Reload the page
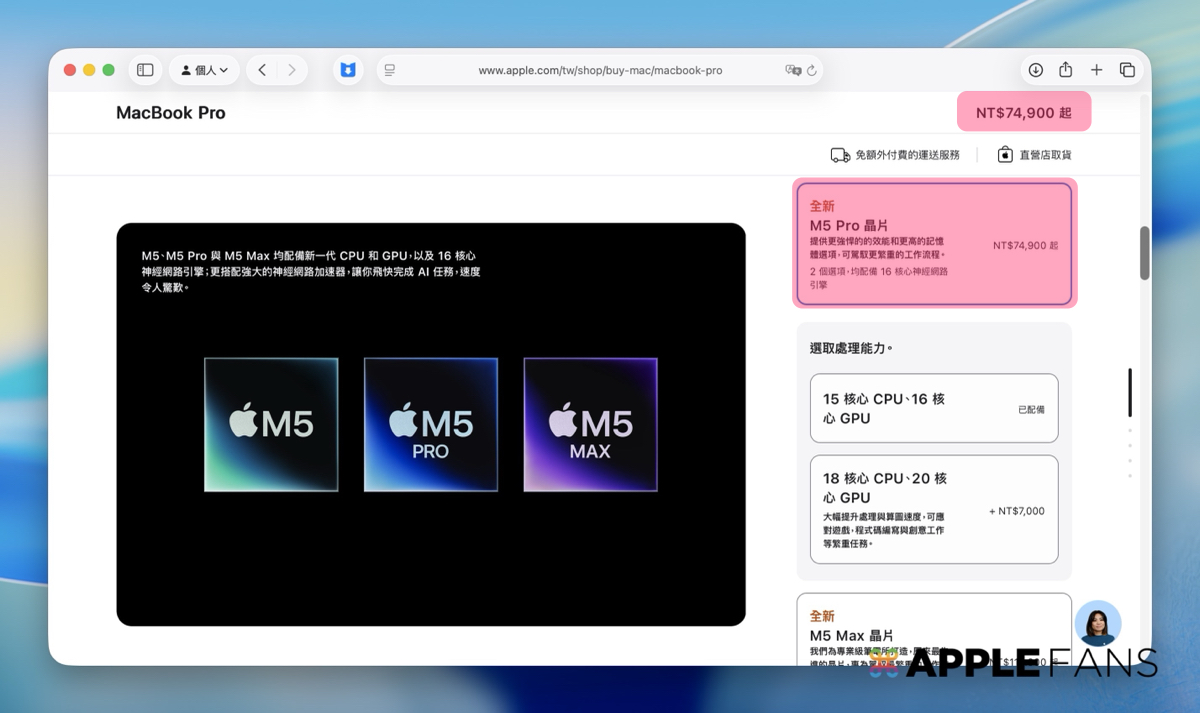The height and width of the screenshot is (713, 1200). 812,70
